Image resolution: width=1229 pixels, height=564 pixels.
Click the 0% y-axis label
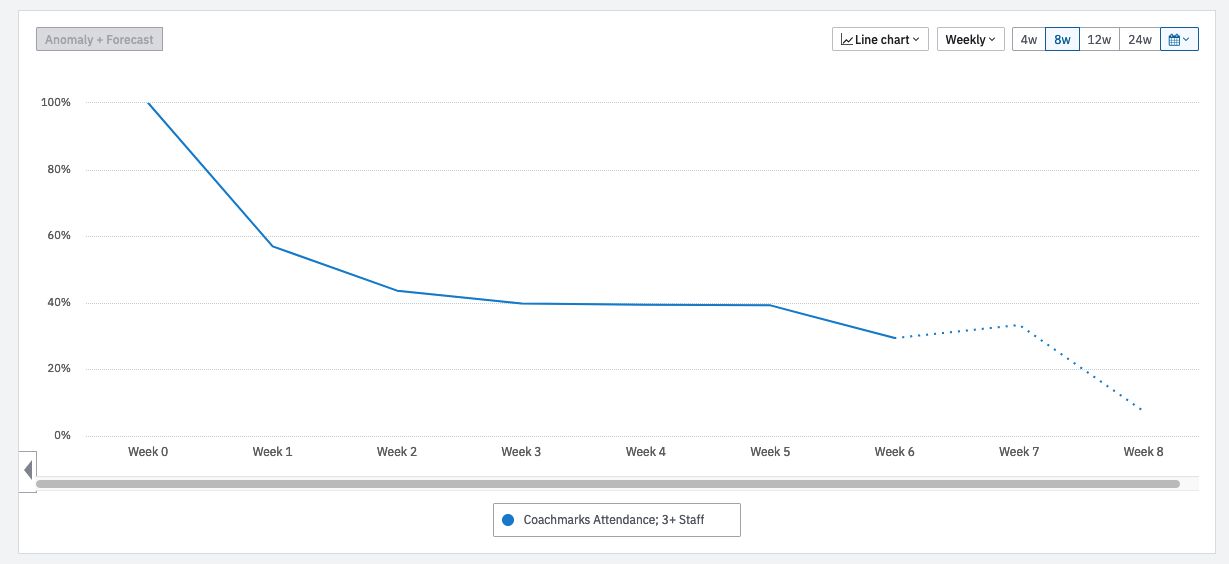(62, 436)
